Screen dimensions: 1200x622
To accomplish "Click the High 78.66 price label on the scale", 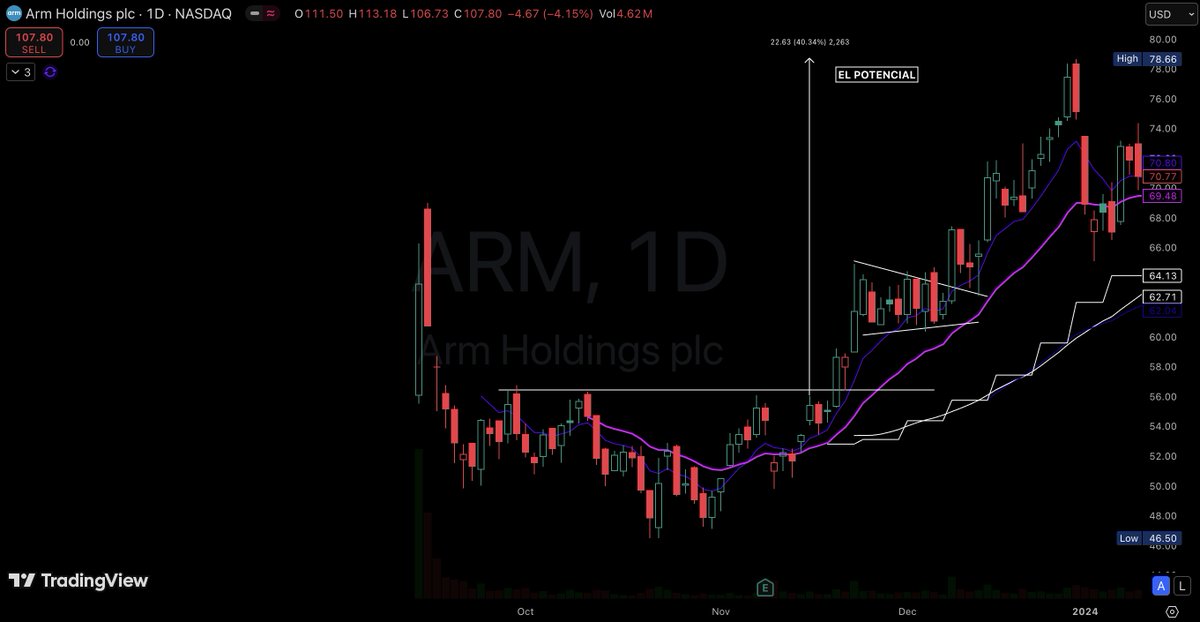I will coord(1146,59).
